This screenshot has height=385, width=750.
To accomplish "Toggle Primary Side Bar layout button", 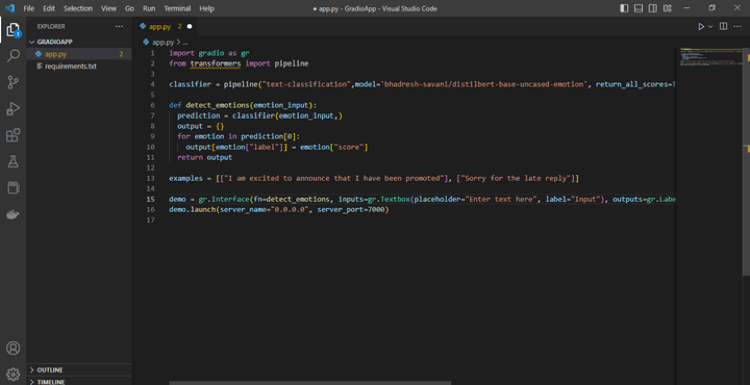I will click(624, 8).
